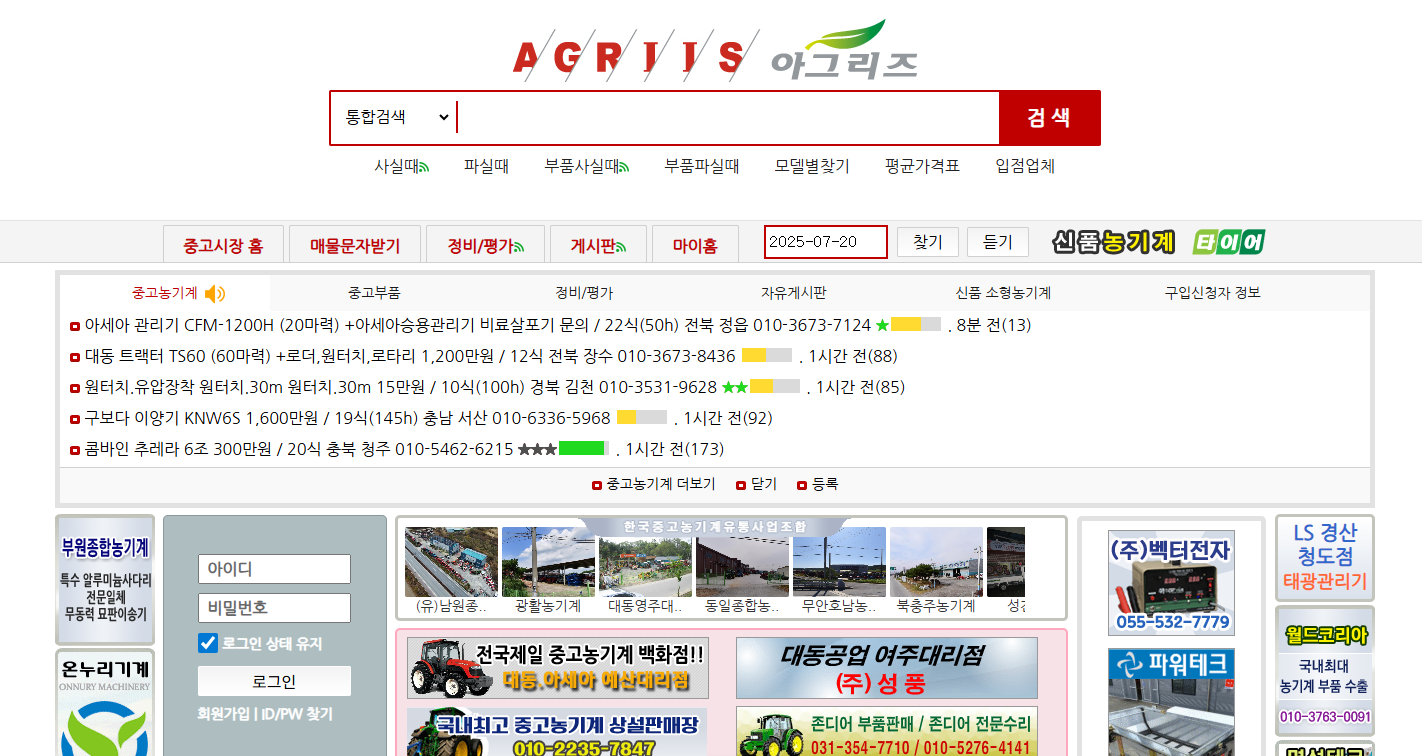The image size is (1422, 756).
Task: Open the 모델별찾기 link
Action: 812,166
